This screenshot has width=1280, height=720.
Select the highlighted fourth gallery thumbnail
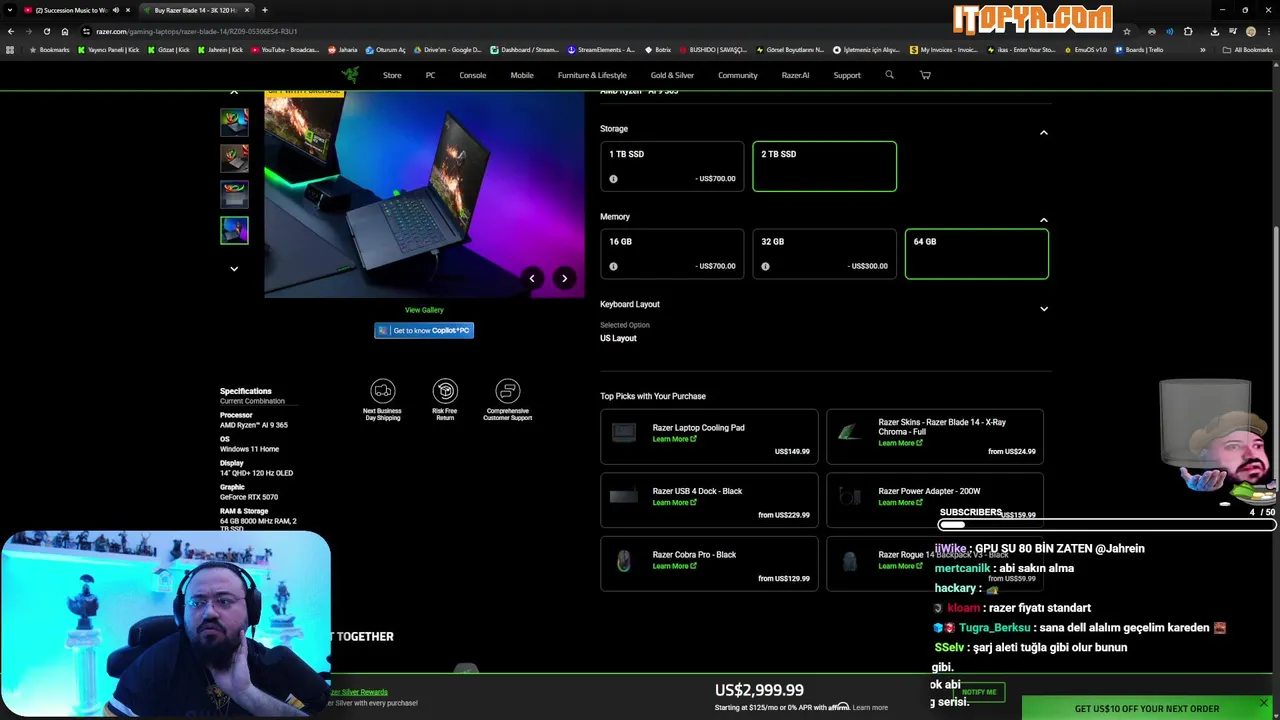click(234, 230)
